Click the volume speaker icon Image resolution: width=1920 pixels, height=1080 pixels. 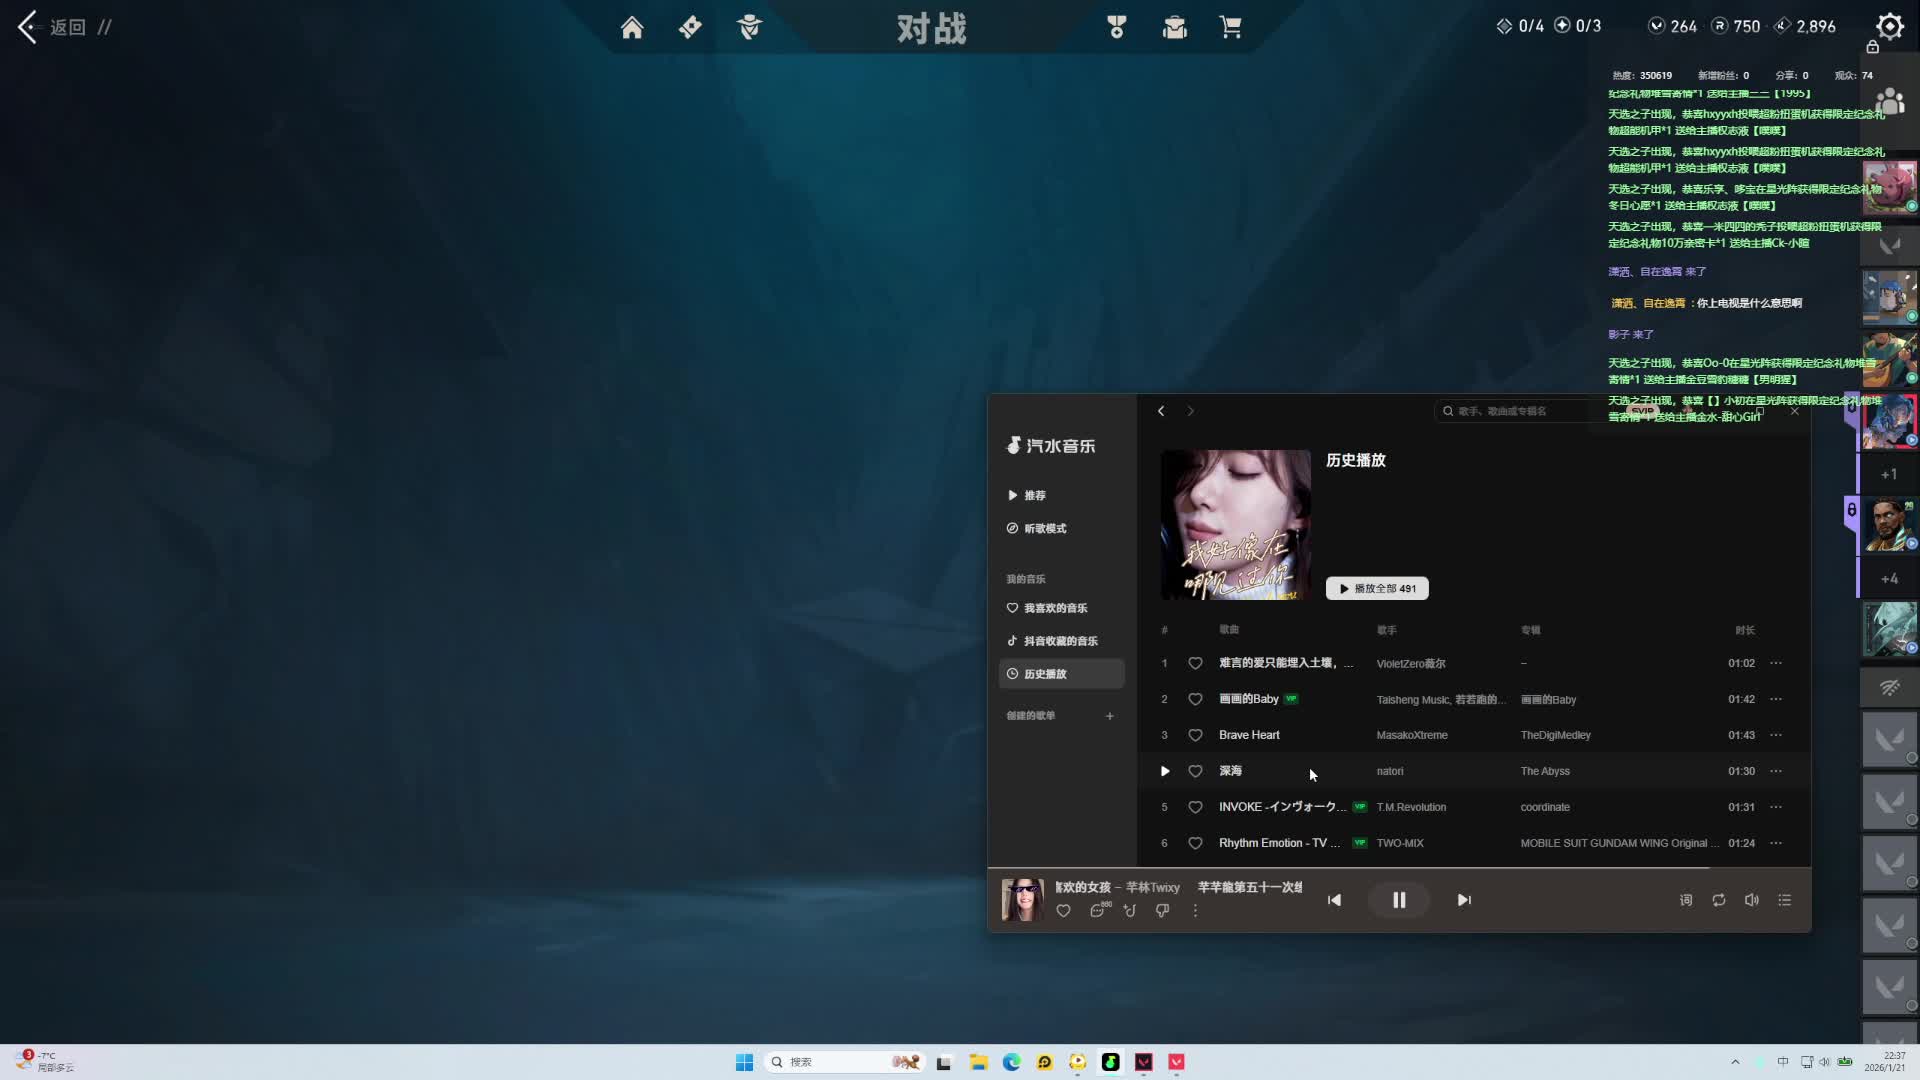(1752, 900)
